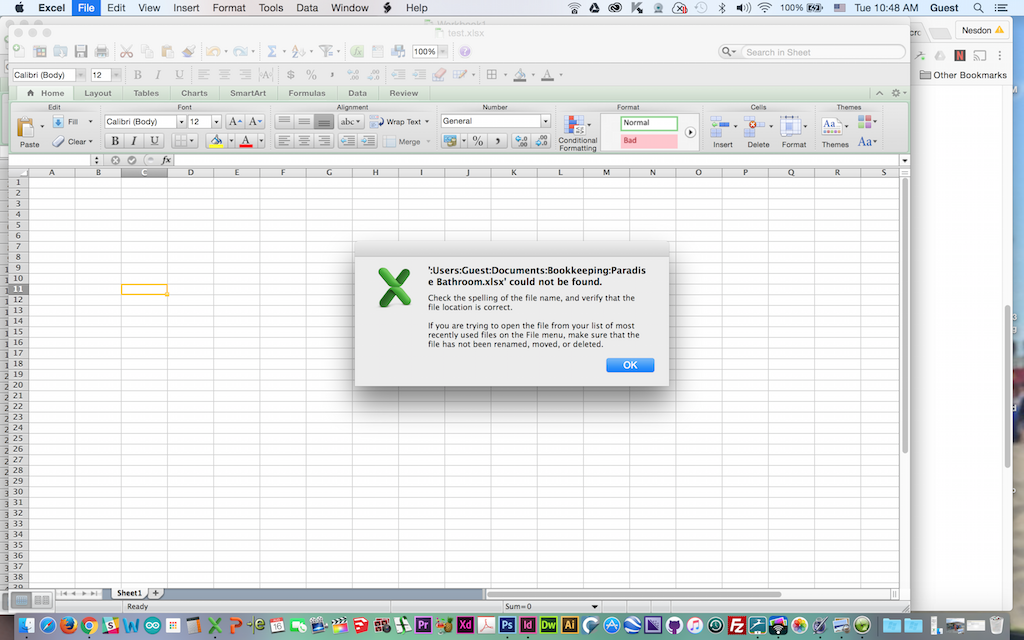Open the General number format dropdown
1024x640 pixels.
click(x=545, y=121)
